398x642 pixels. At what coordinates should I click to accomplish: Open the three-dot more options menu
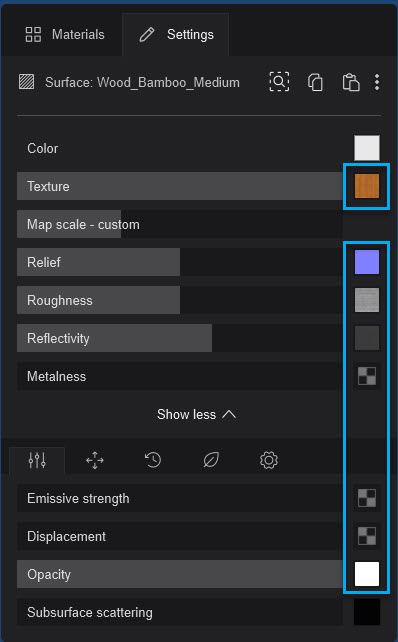377,82
